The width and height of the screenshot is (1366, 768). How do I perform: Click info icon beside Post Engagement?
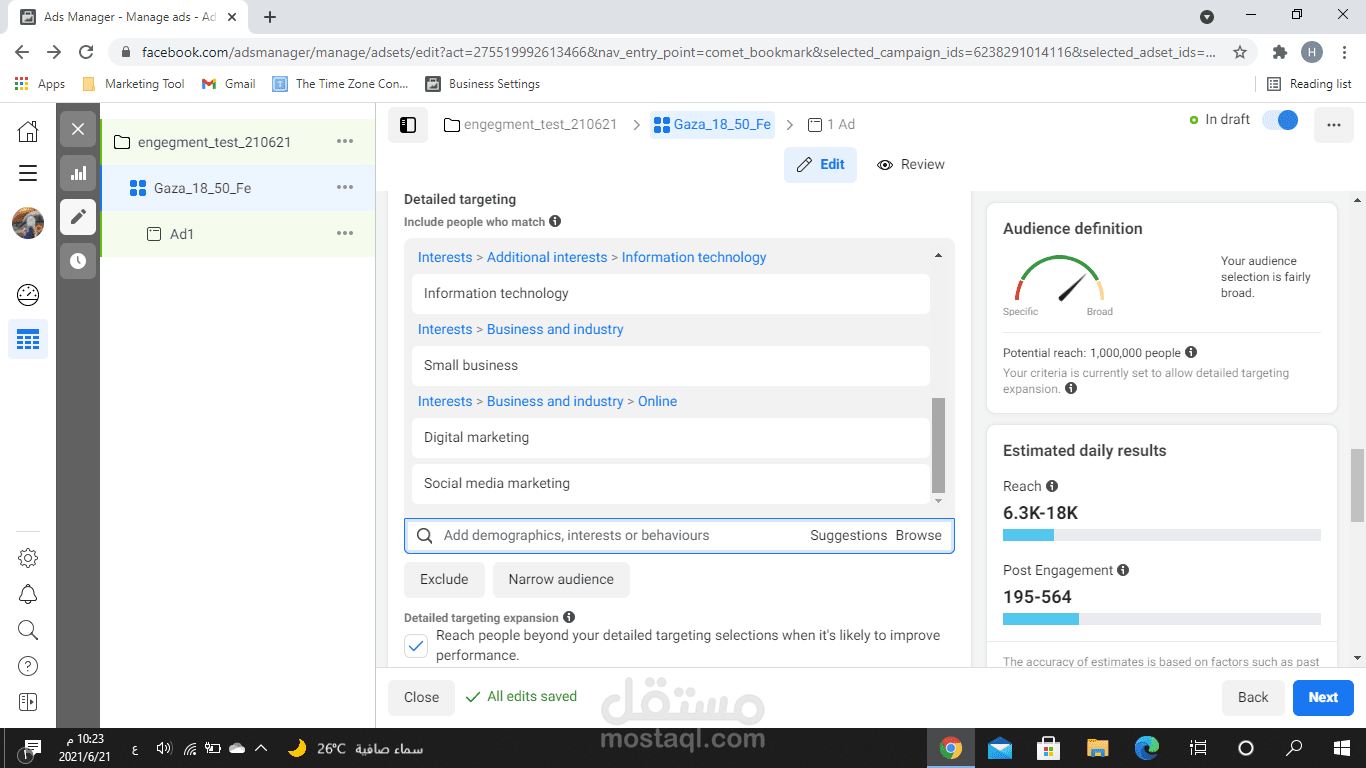[1123, 570]
